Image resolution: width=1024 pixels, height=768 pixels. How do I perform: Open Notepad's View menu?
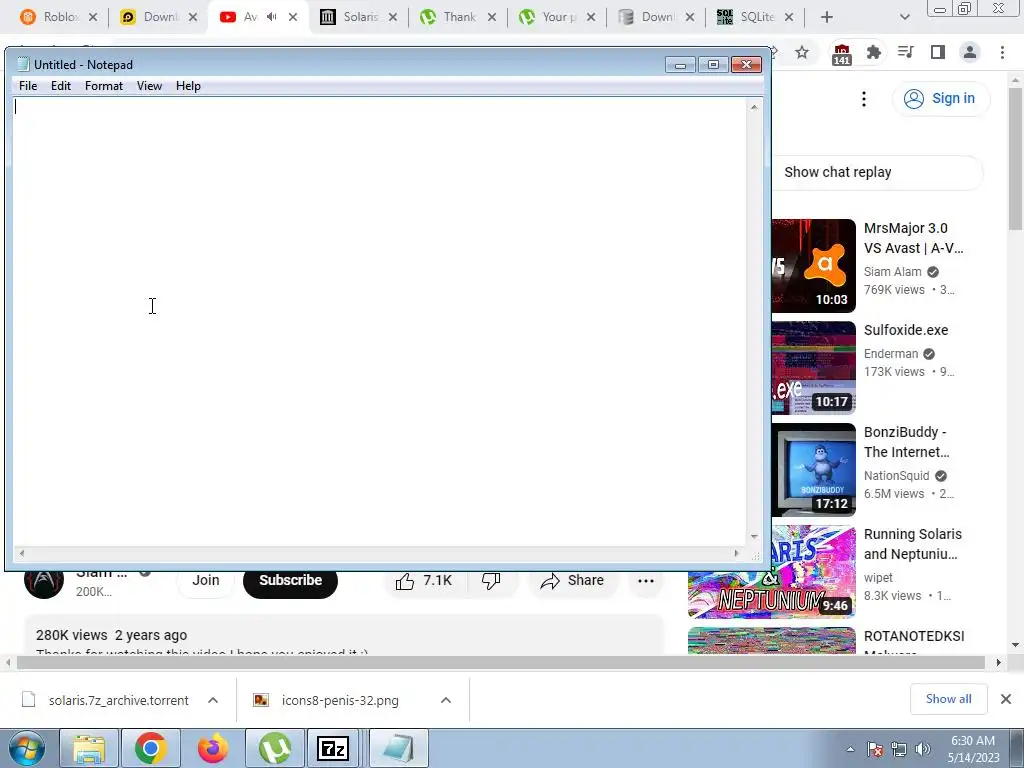click(150, 86)
